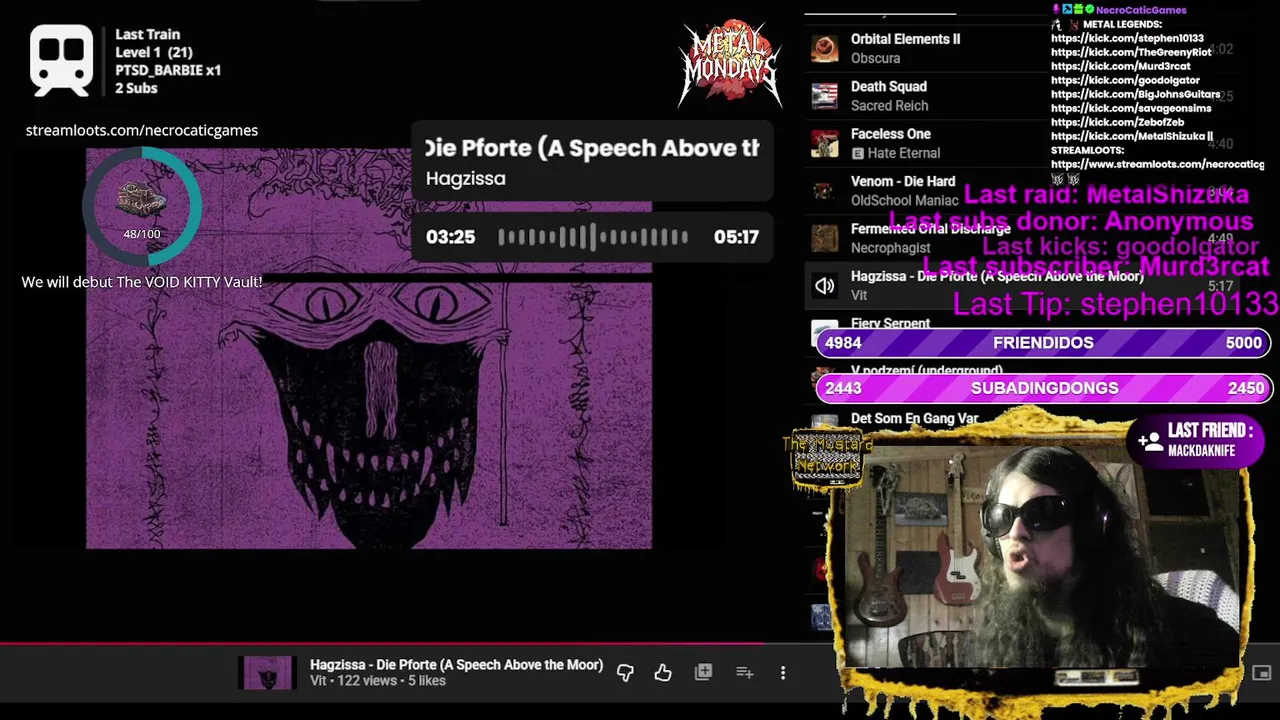Click the Hagzissa artist name in overlay
1280x720 pixels.
click(x=465, y=178)
